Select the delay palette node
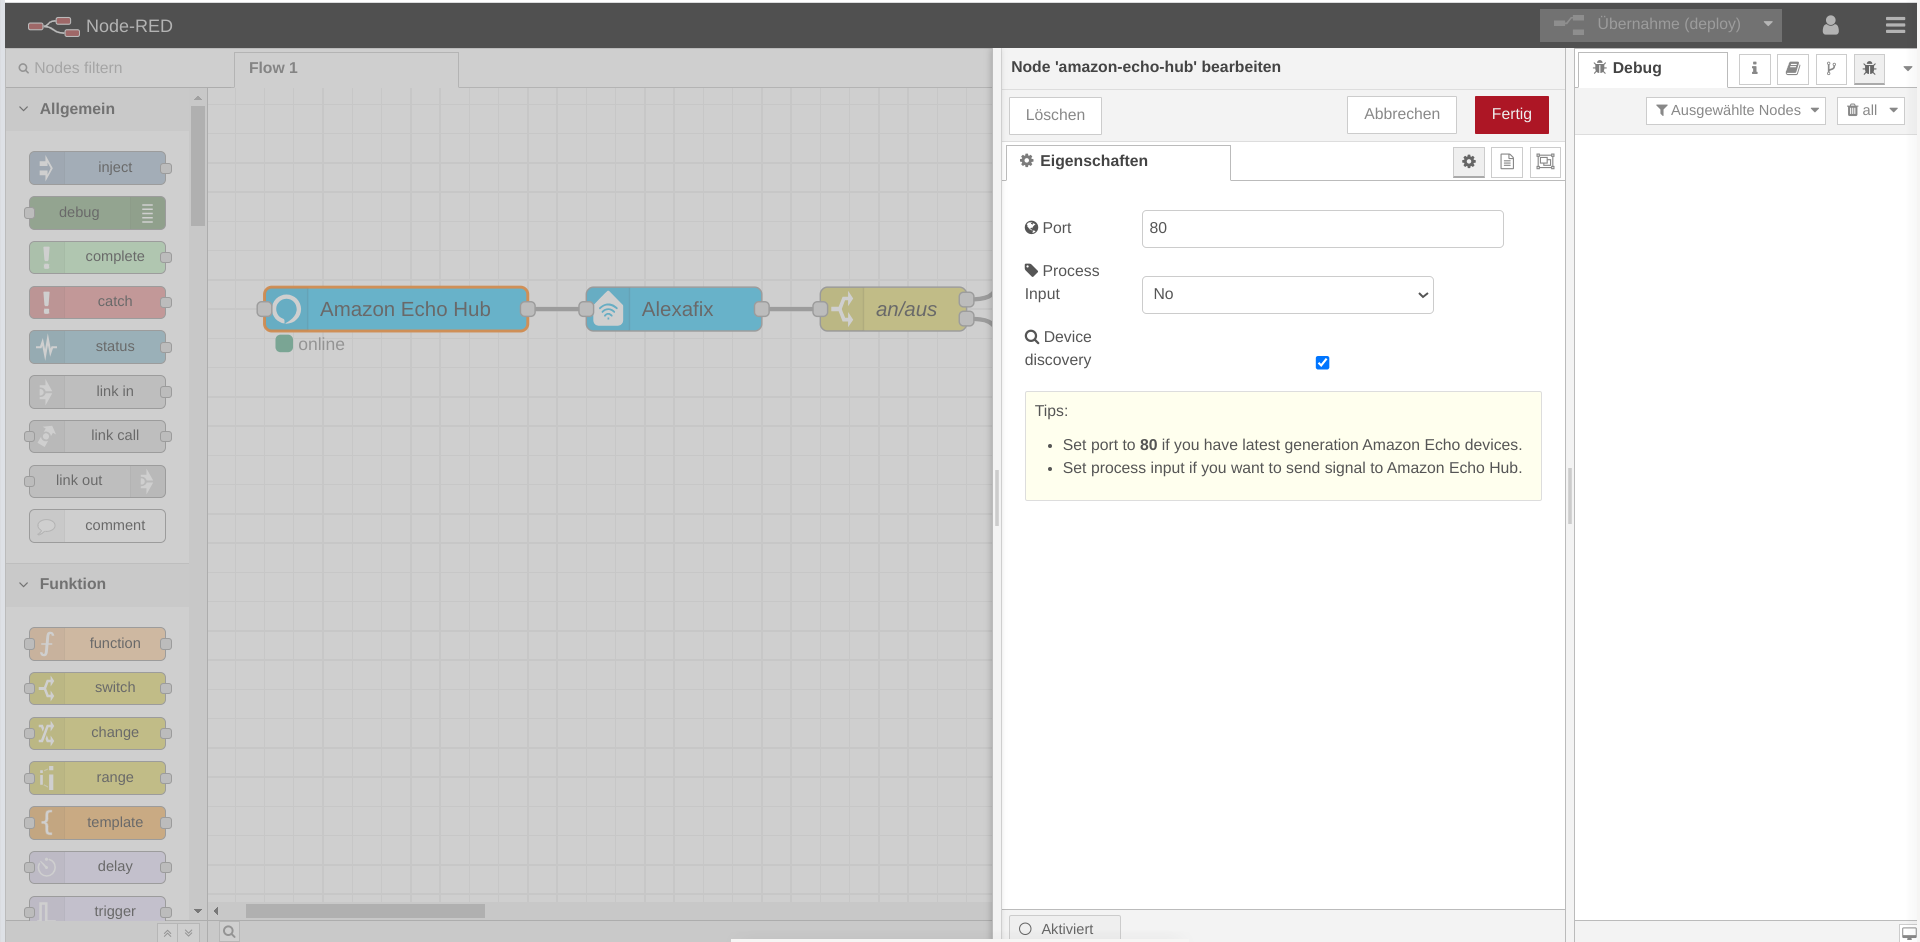This screenshot has width=1920, height=942. click(x=97, y=867)
